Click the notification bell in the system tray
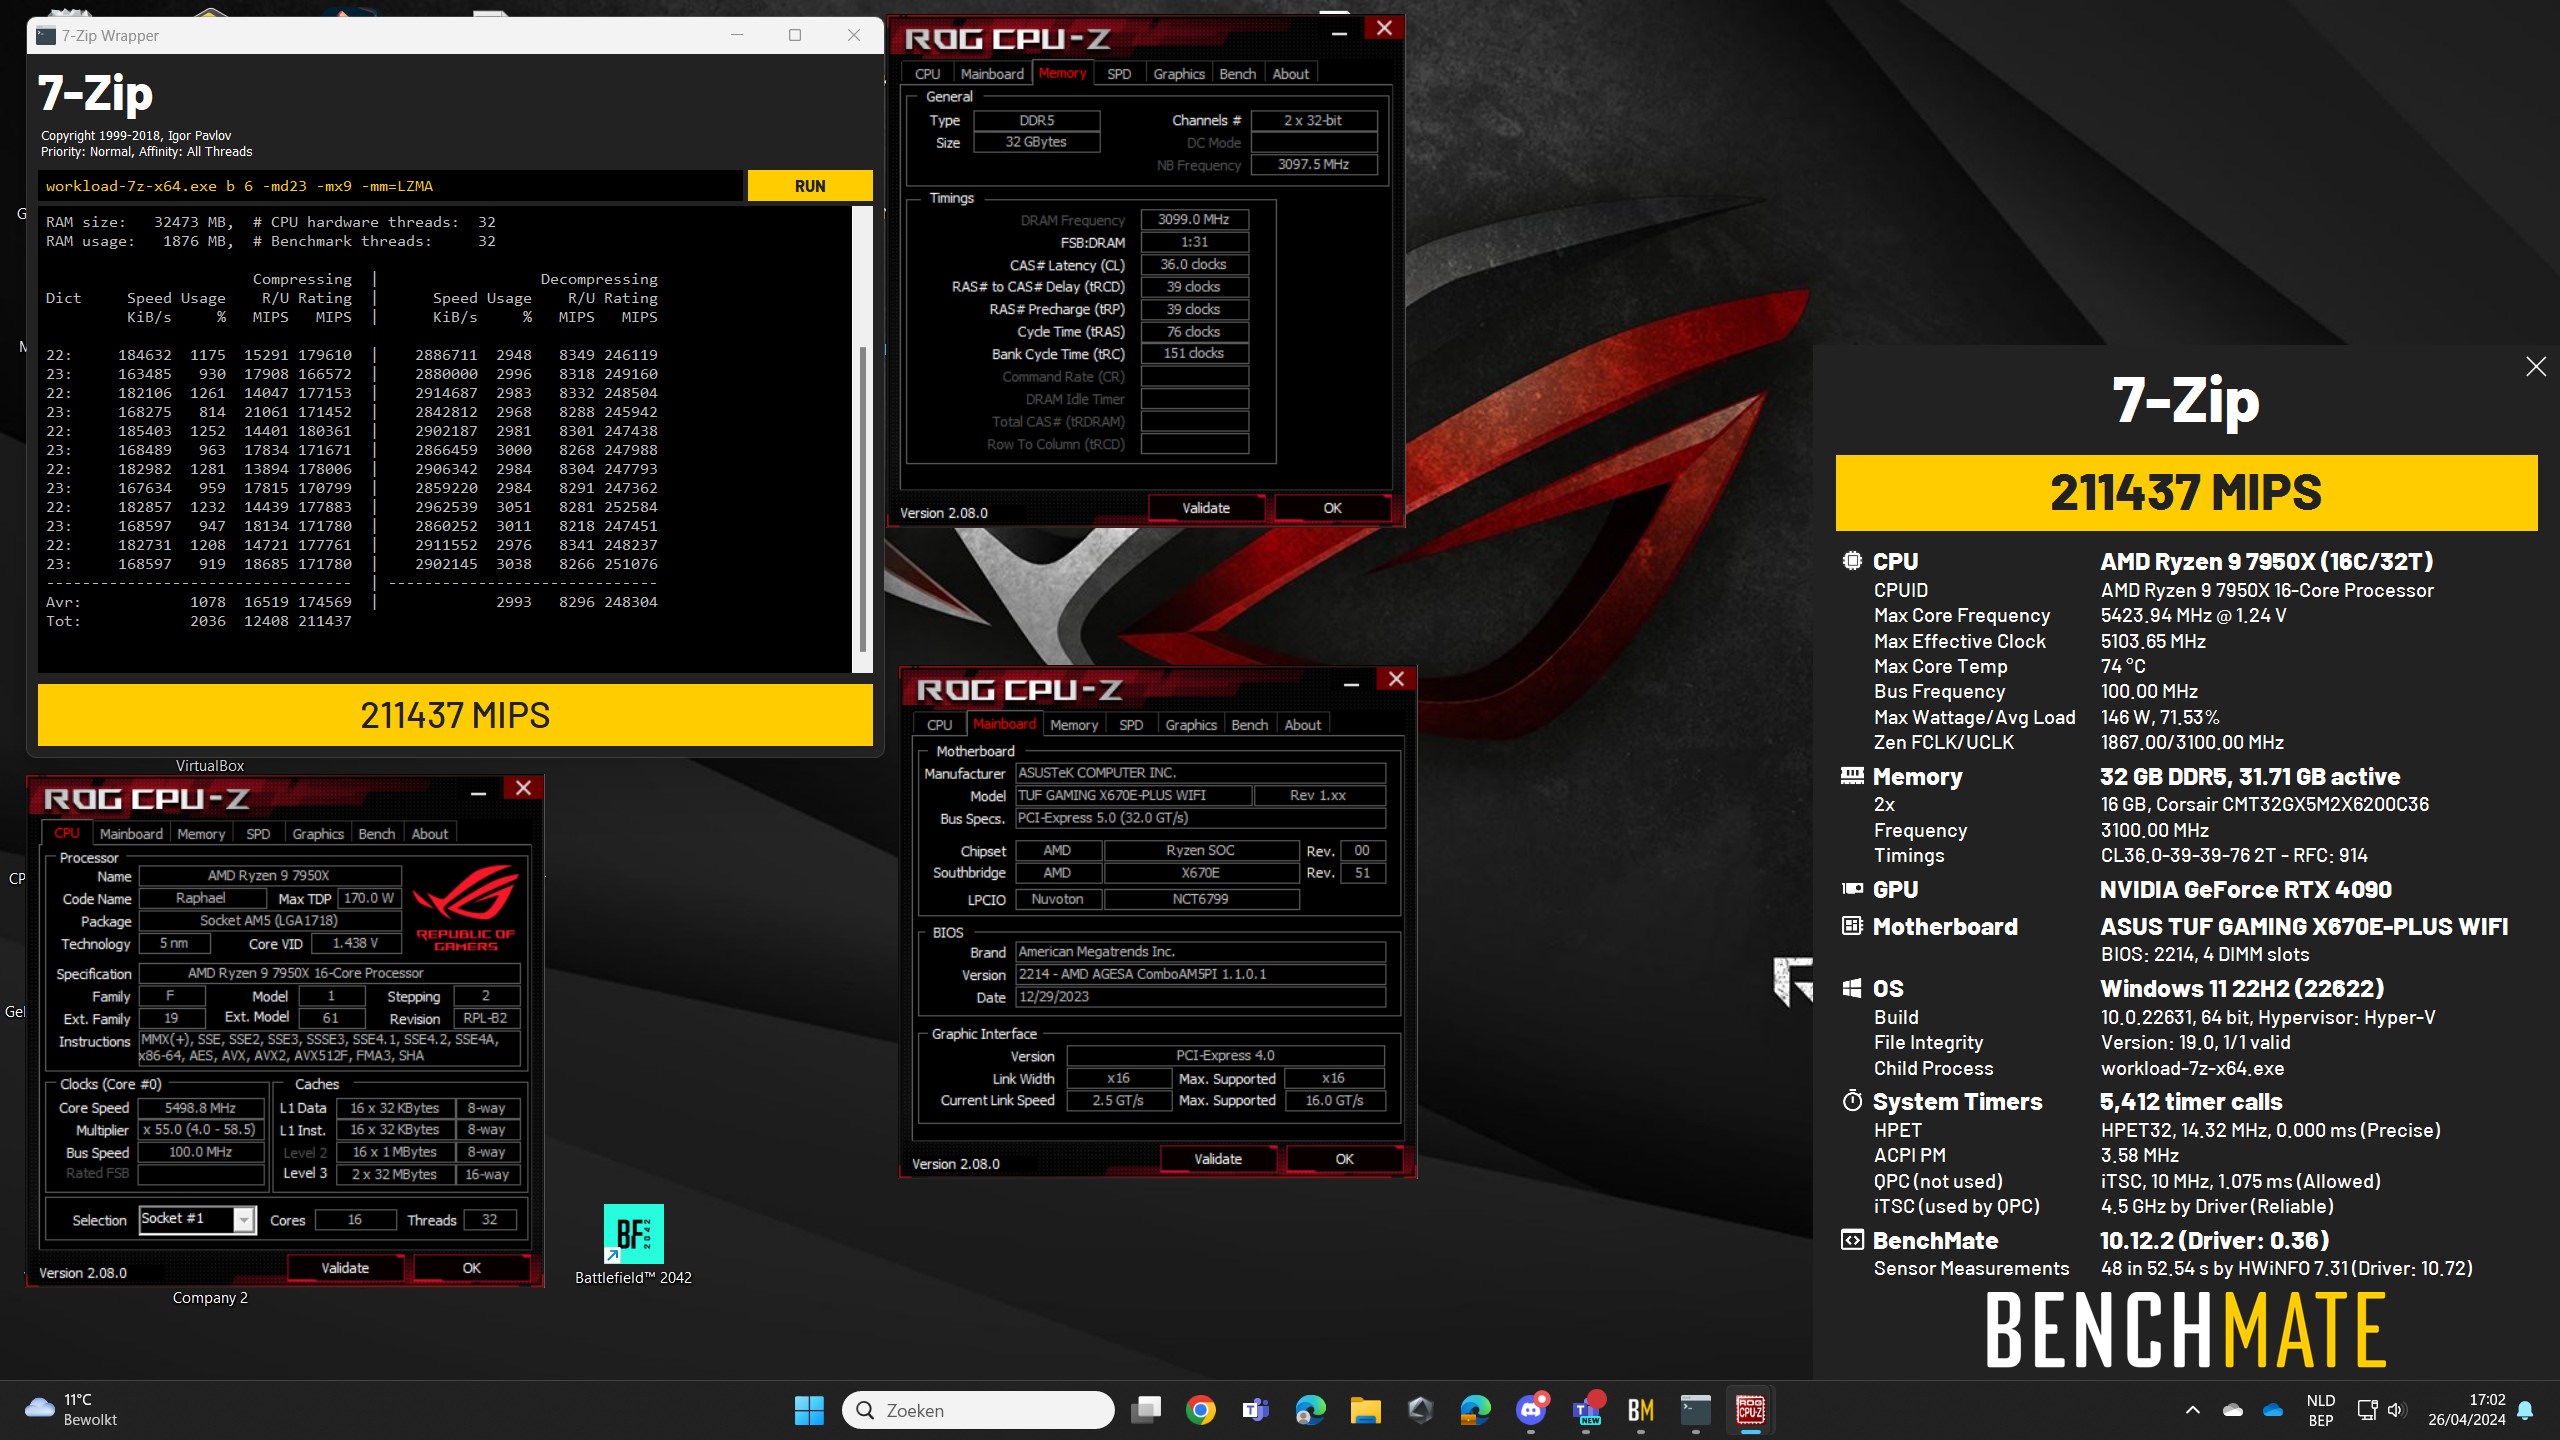Viewport: 2560px width, 1440px height. click(x=2525, y=1410)
